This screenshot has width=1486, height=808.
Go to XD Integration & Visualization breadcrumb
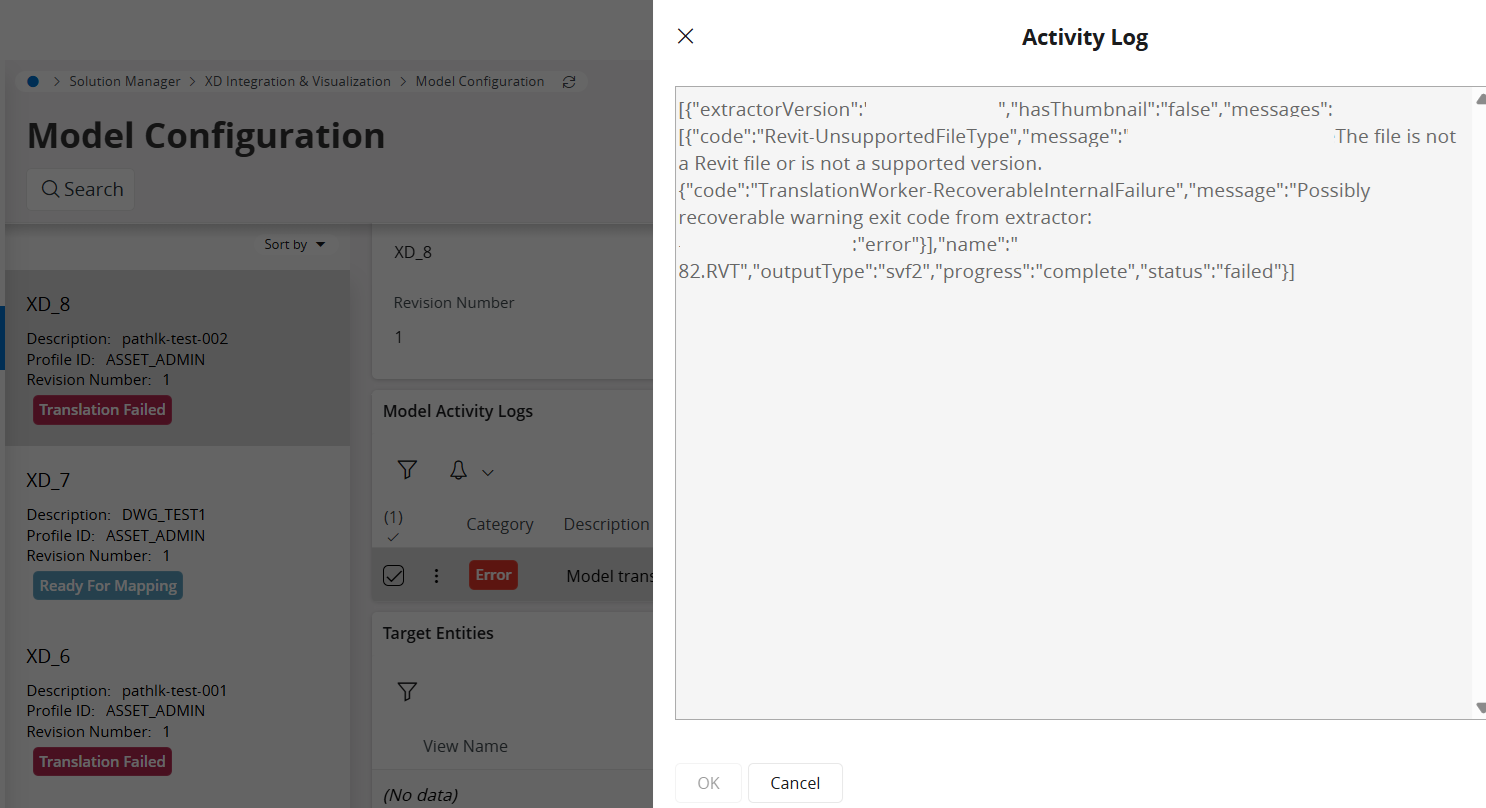coord(297,82)
